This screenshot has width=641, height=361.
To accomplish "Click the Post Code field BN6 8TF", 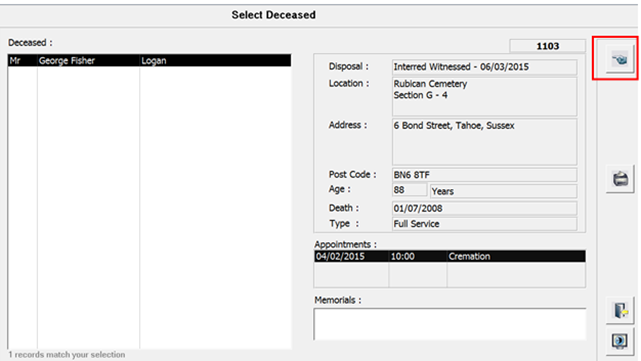I will click(x=484, y=175).
